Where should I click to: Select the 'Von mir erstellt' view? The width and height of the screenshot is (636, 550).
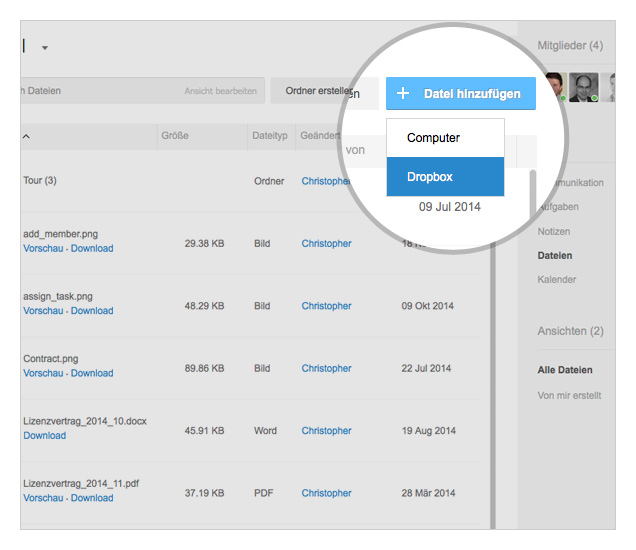569,395
